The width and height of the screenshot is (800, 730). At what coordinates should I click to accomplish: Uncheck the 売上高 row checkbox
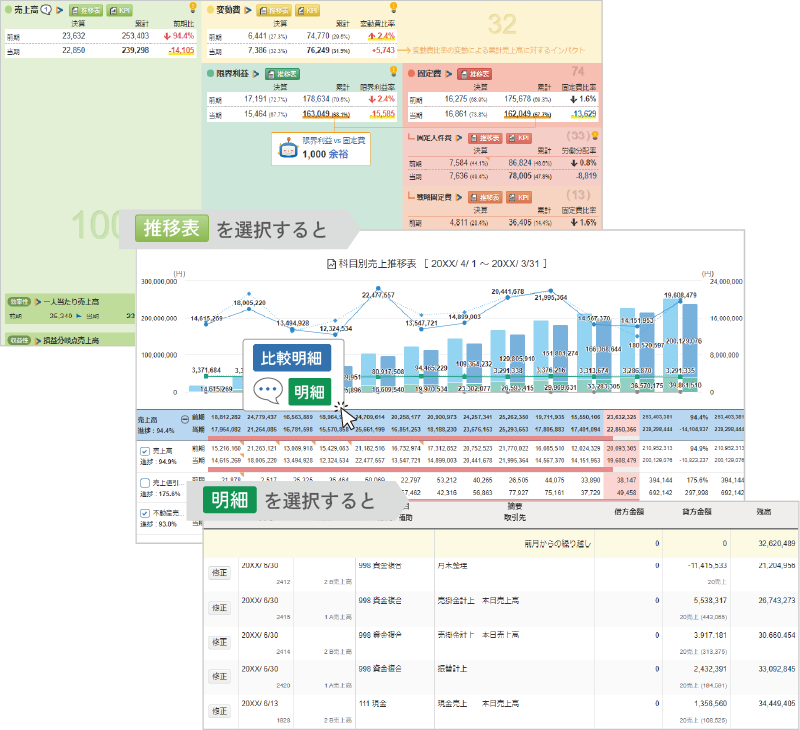click(146, 452)
